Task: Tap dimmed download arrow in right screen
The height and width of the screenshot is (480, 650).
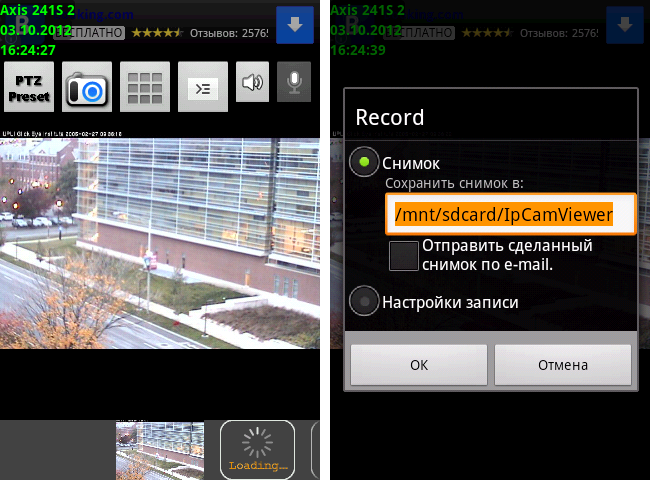Action: (x=625, y=25)
